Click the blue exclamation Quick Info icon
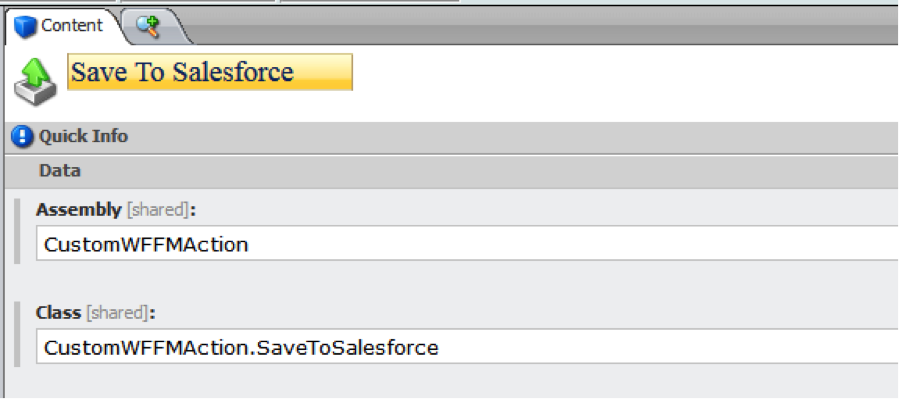899x399 pixels. (x=22, y=137)
